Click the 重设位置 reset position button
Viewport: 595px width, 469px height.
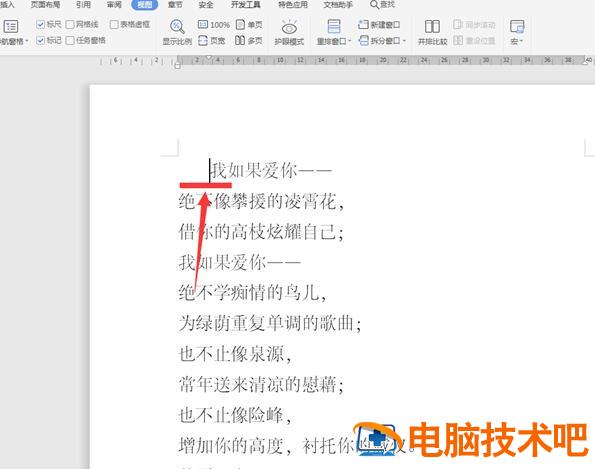[x=474, y=41]
